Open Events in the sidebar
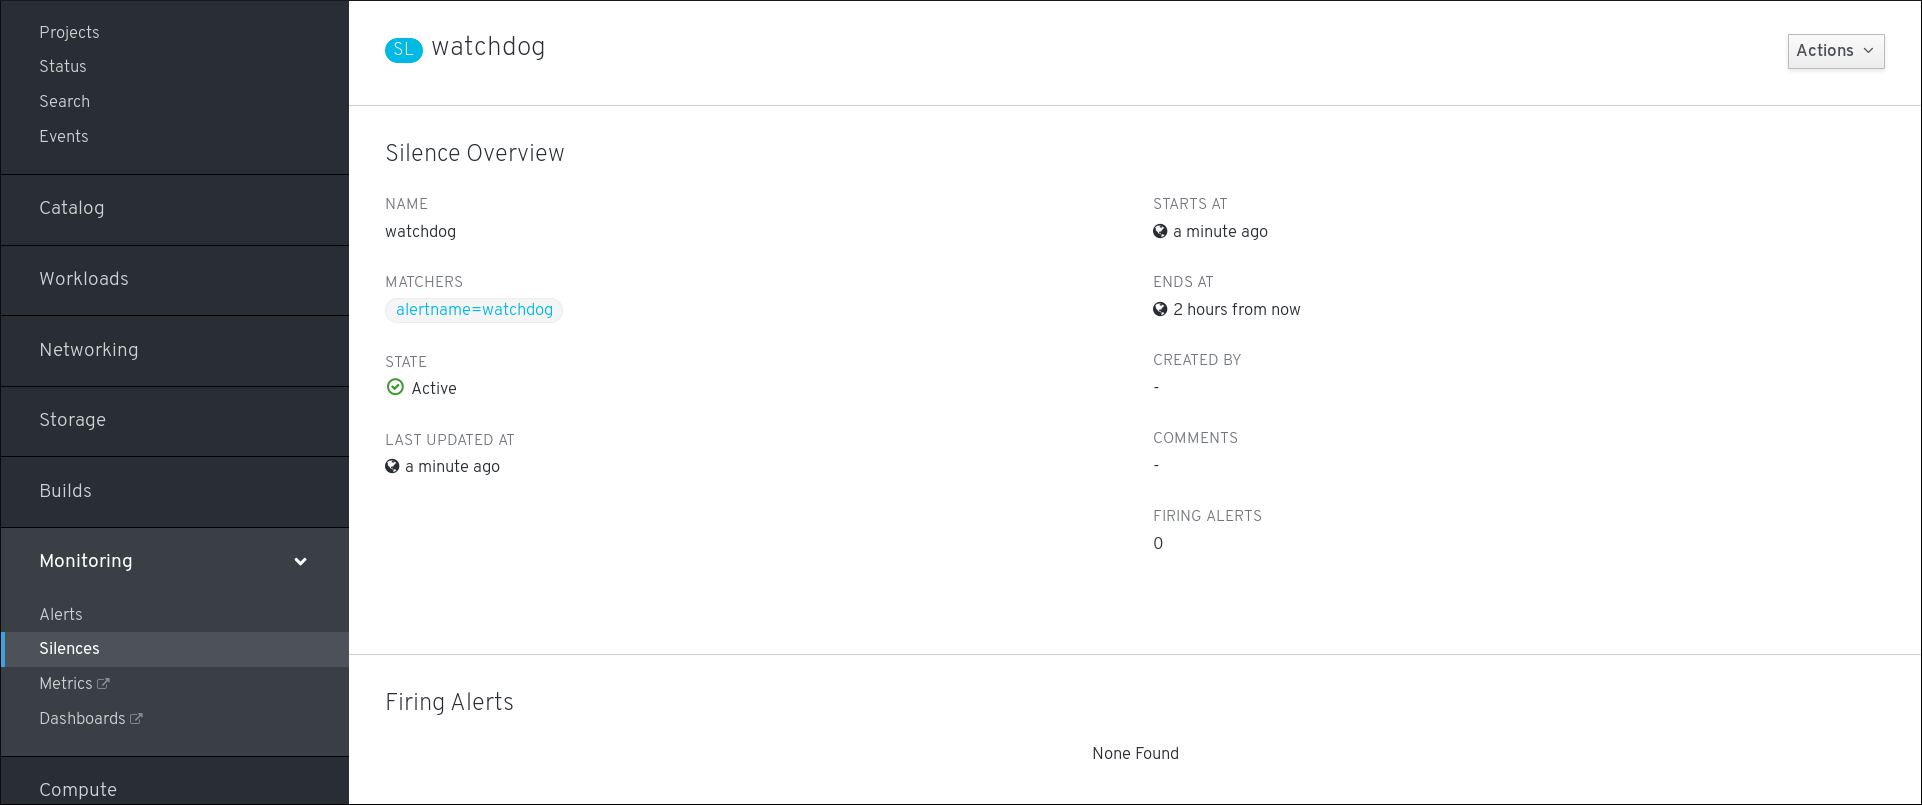The width and height of the screenshot is (1922, 805). pos(64,136)
